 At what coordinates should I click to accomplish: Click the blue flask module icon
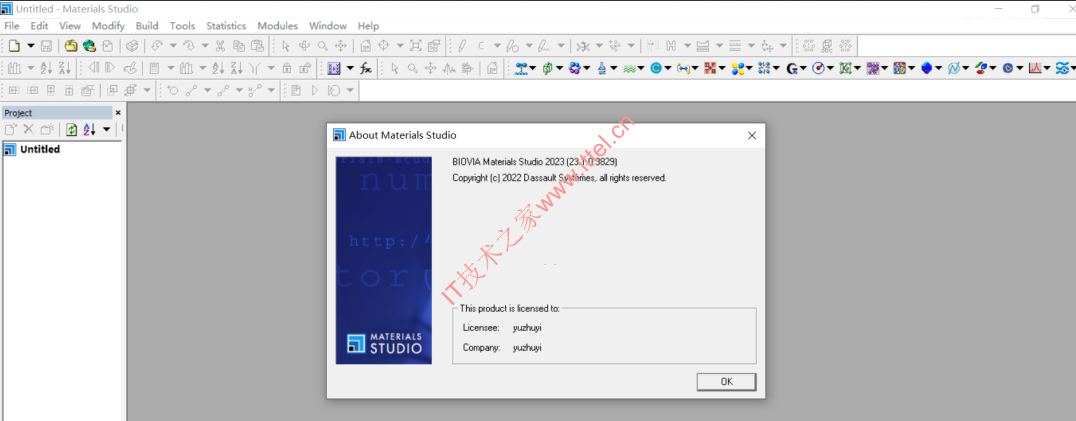tap(601, 68)
